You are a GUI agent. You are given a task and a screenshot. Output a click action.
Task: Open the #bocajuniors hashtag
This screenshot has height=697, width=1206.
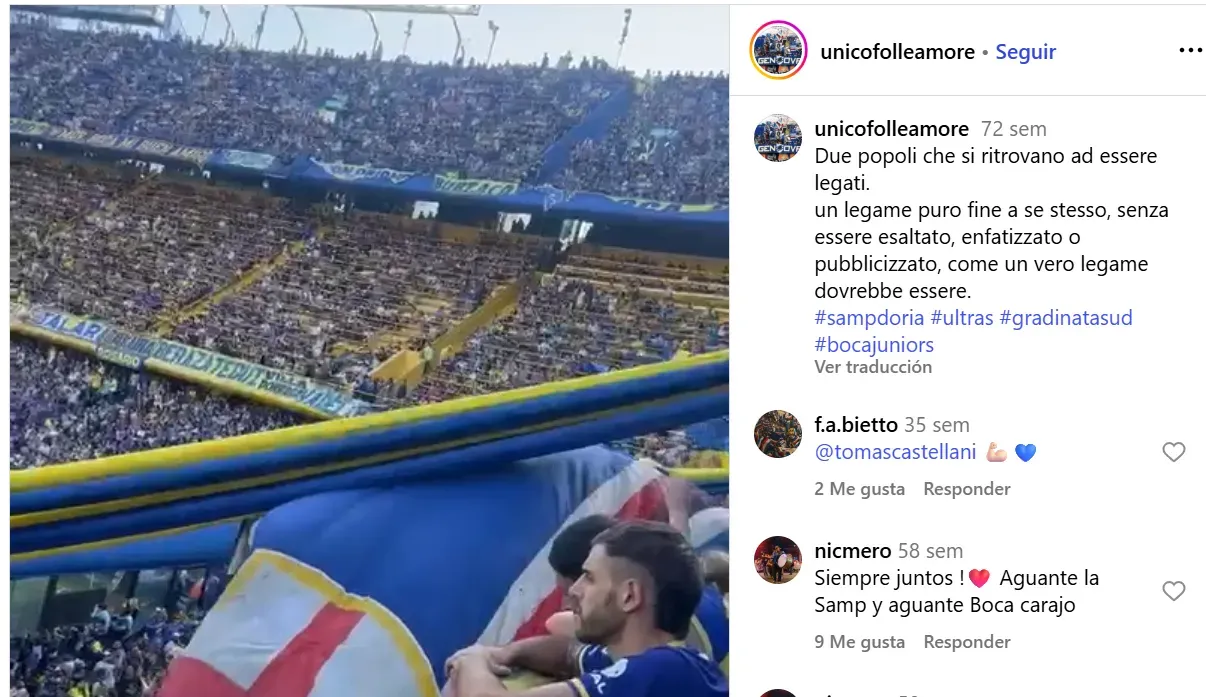click(874, 345)
